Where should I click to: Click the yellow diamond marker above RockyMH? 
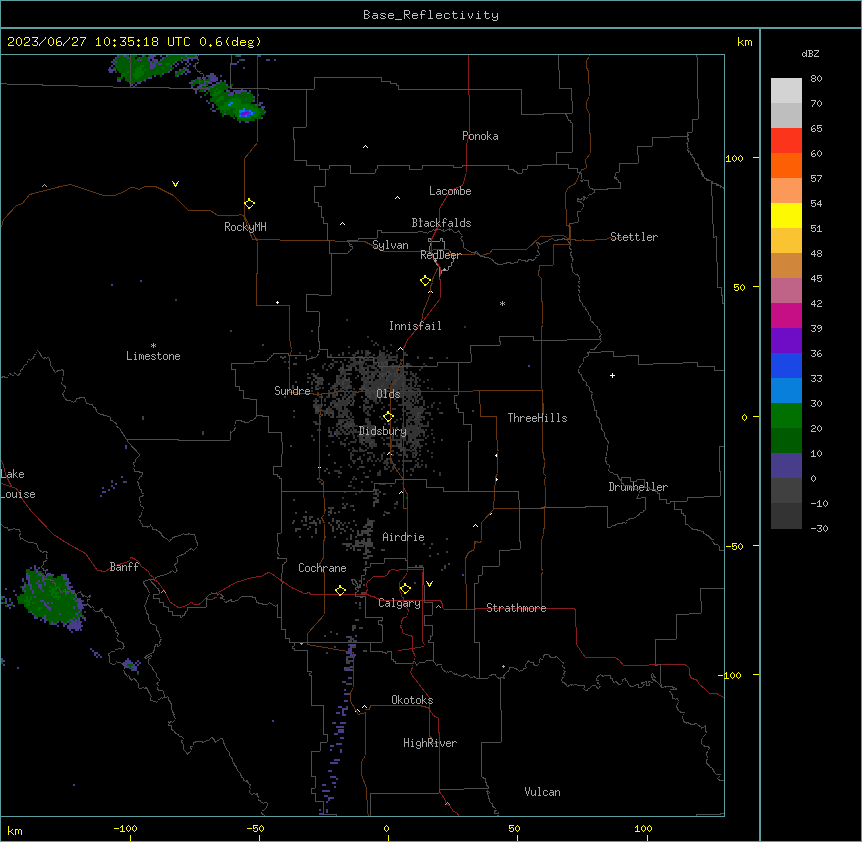tap(250, 204)
